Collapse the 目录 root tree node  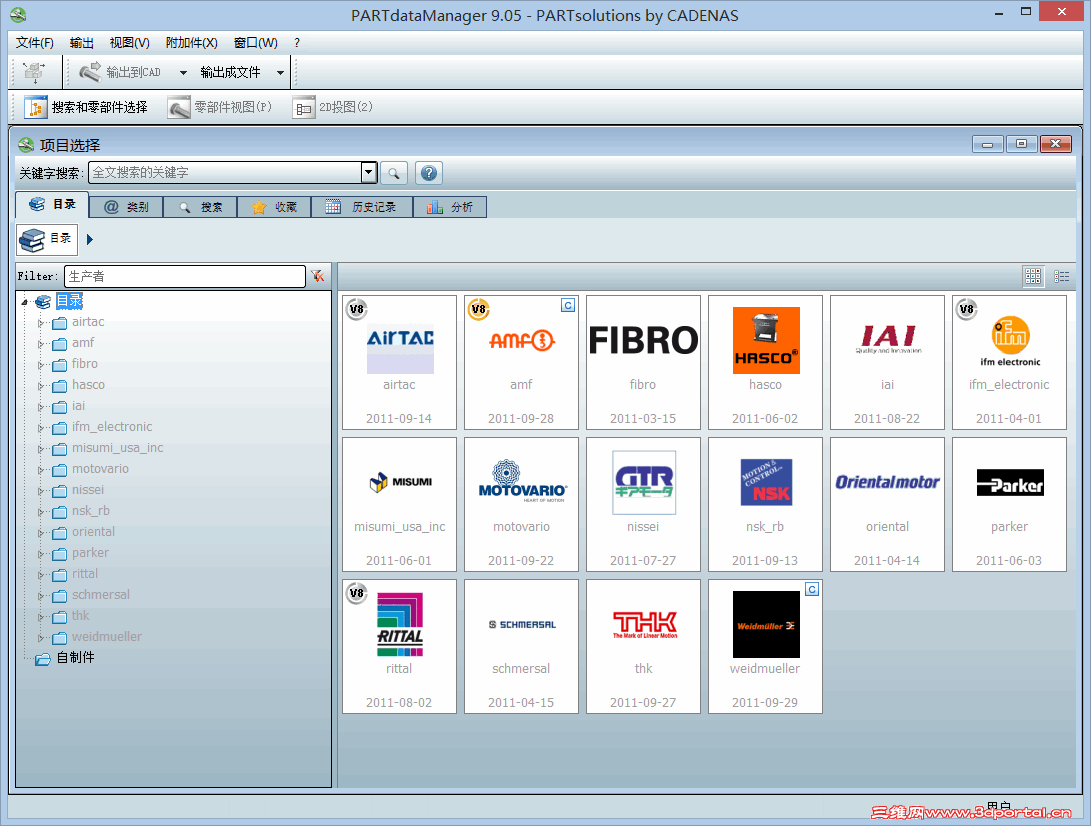point(24,302)
